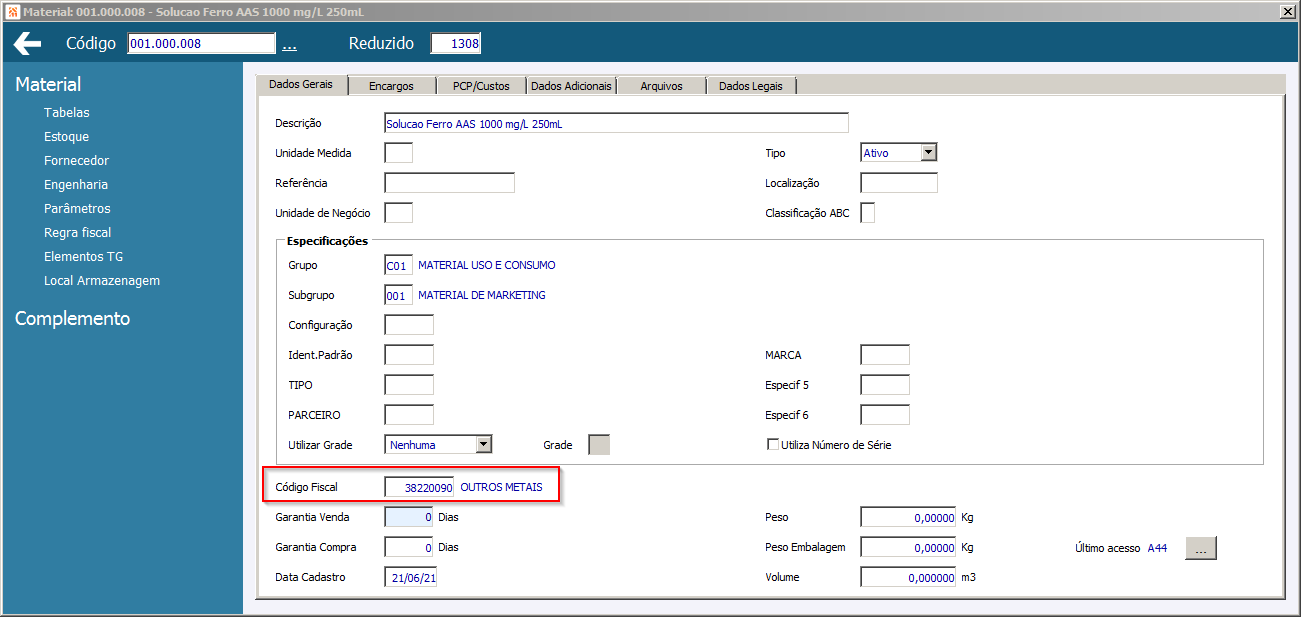The image size is (1301, 617).
Task: Click the OUTROS METAIS description text
Action: point(502,487)
